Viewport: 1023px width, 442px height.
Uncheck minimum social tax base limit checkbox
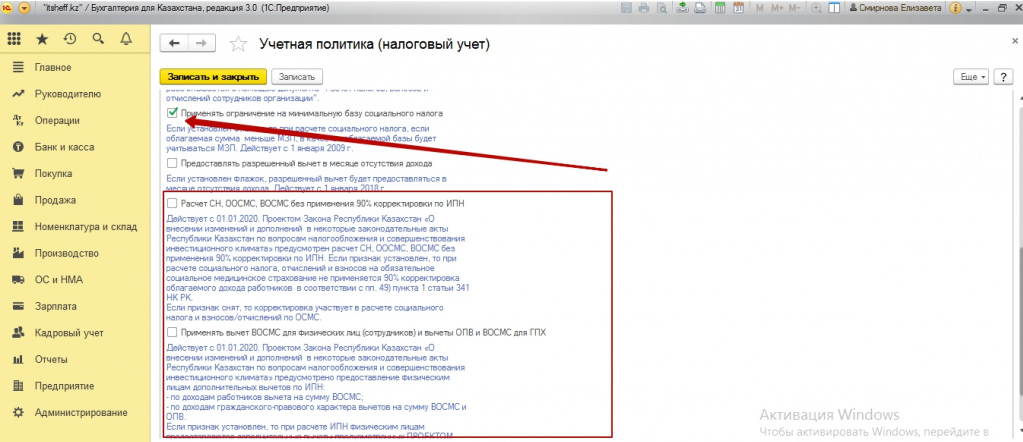[172, 114]
